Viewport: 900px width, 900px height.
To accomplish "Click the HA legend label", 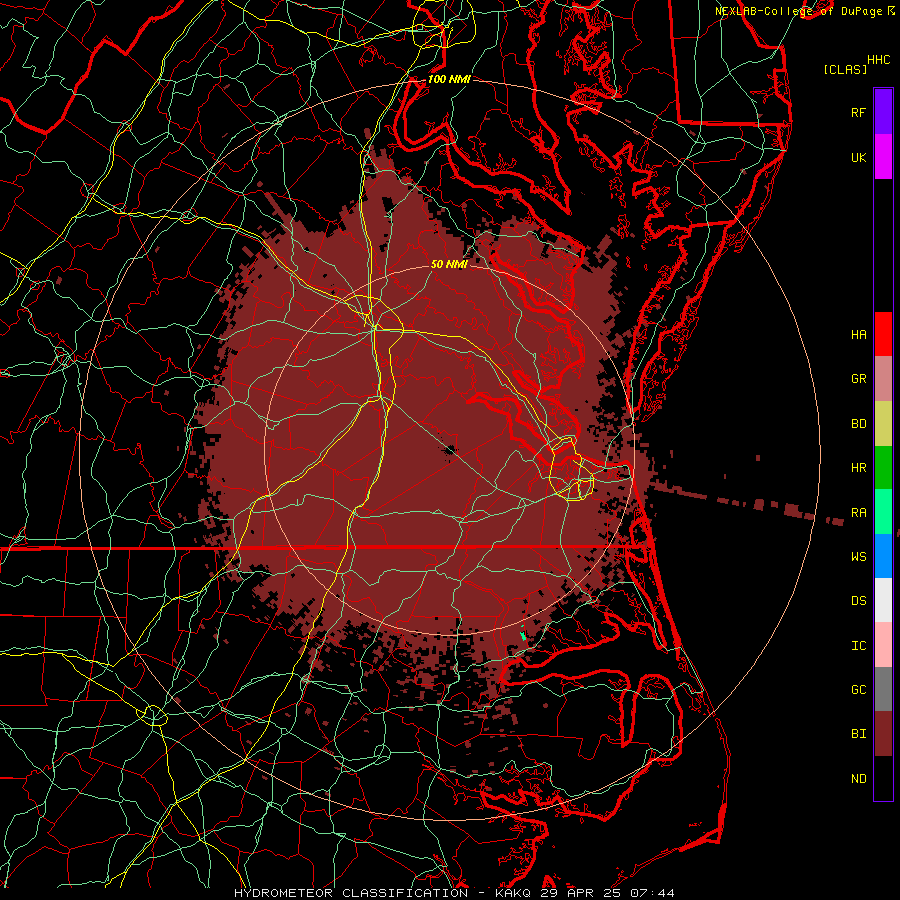I will [858, 335].
